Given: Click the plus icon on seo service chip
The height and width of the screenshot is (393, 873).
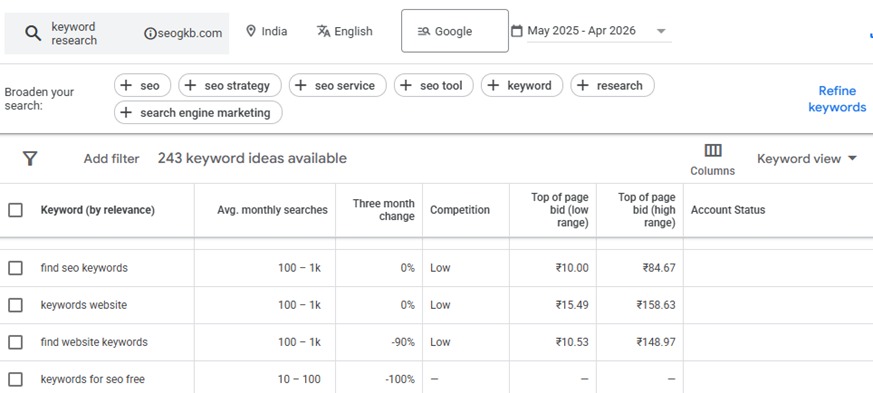Looking at the screenshot, I should tap(301, 86).
